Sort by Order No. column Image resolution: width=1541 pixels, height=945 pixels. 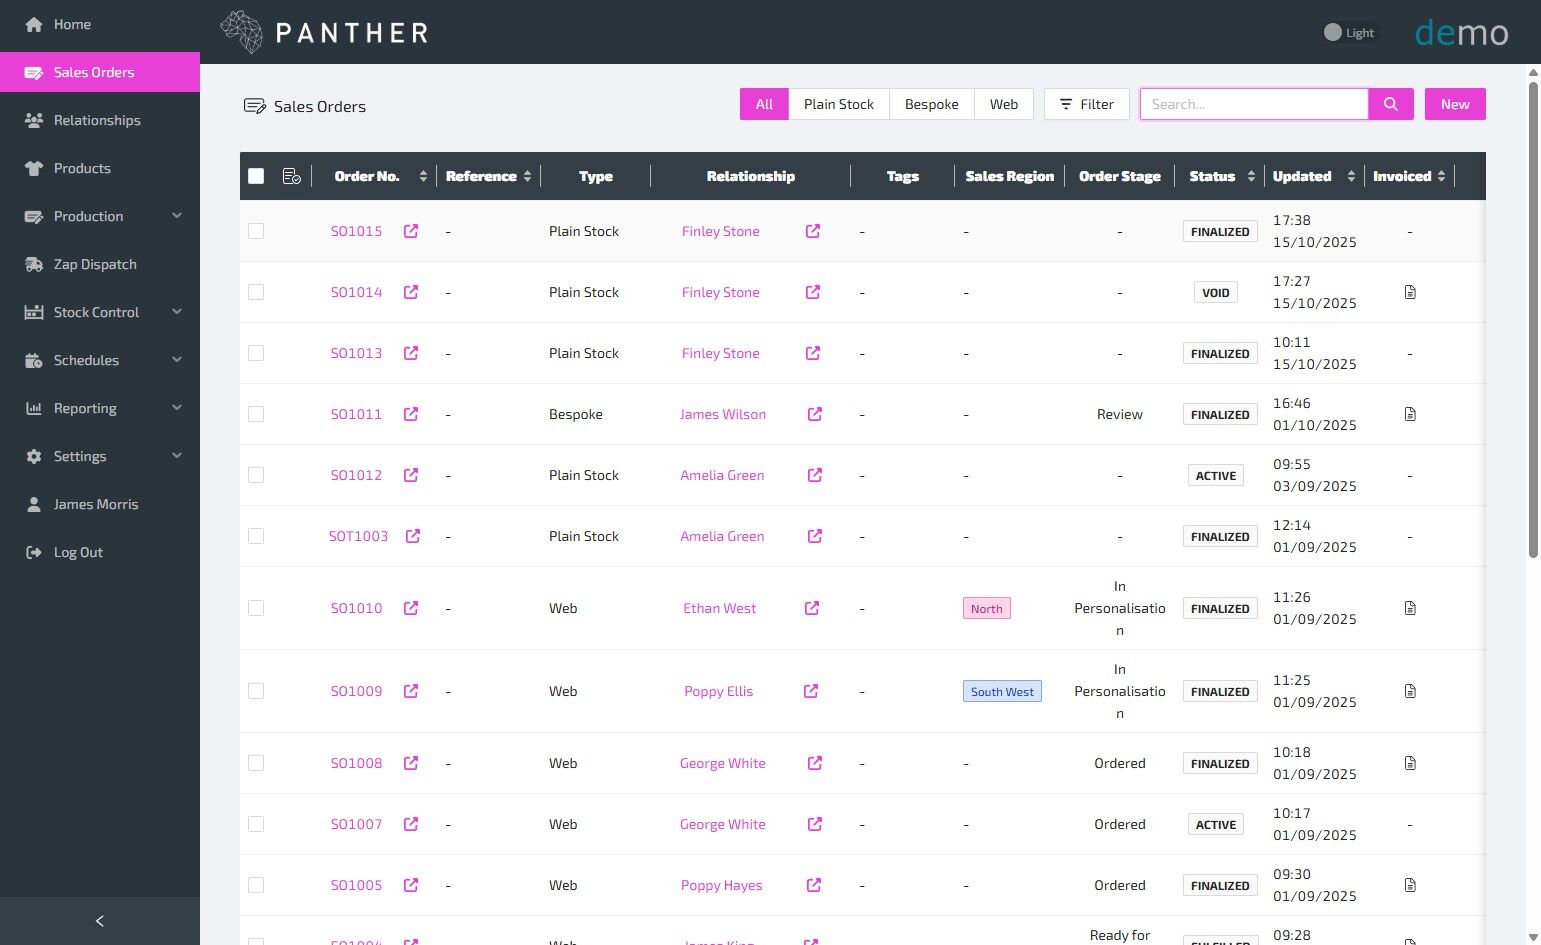tap(423, 176)
